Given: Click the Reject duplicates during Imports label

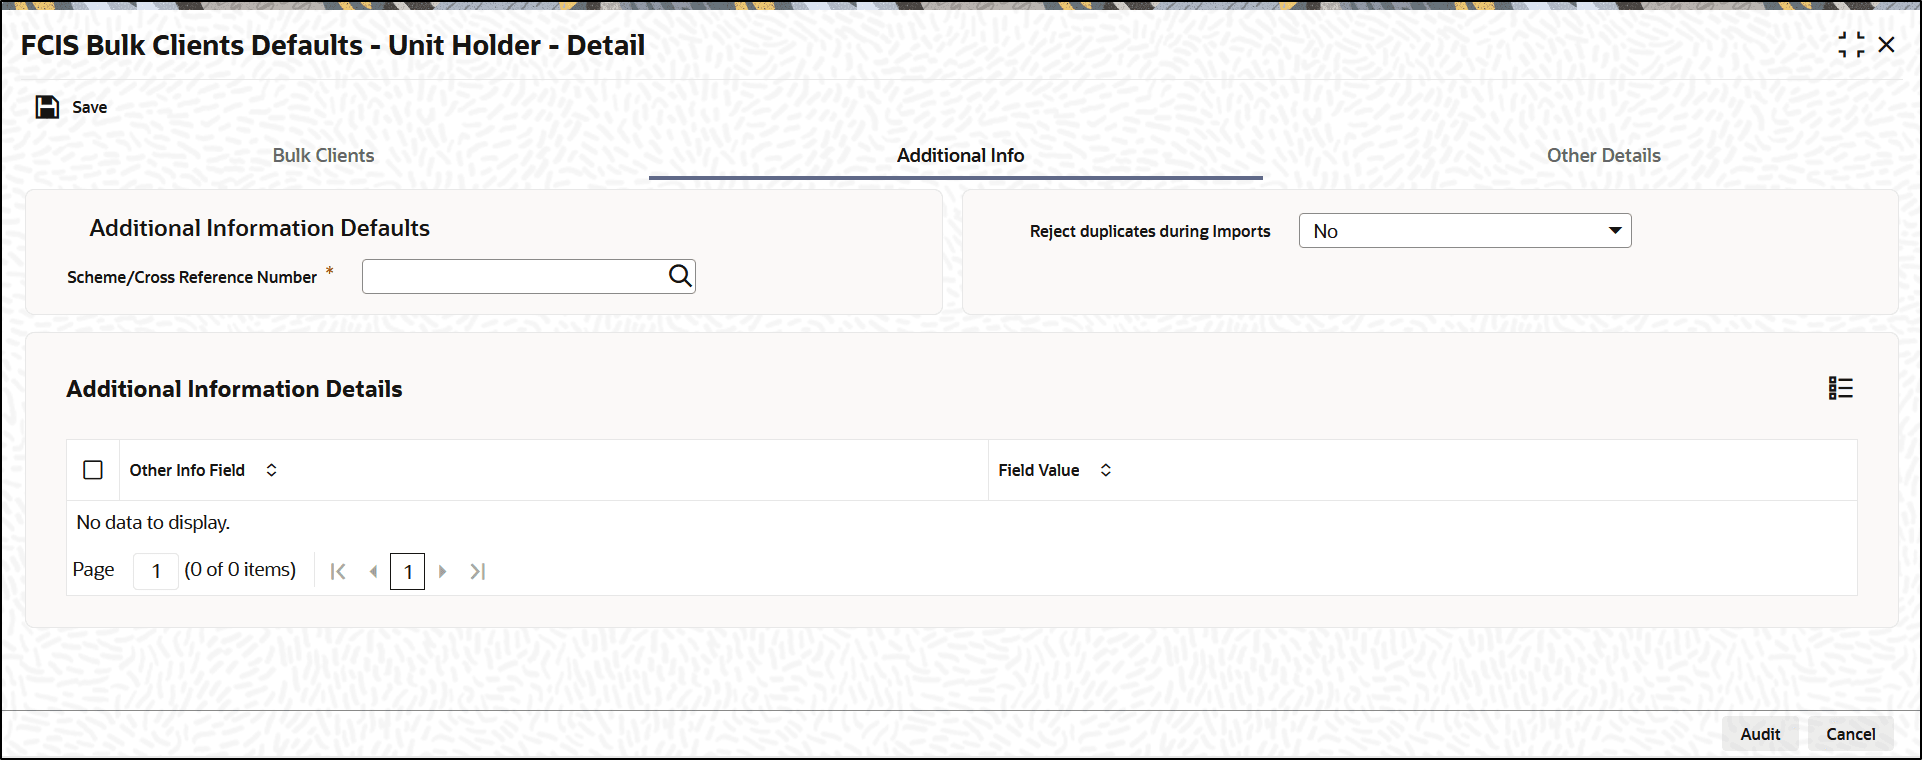Looking at the screenshot, I should (1150, 231).
